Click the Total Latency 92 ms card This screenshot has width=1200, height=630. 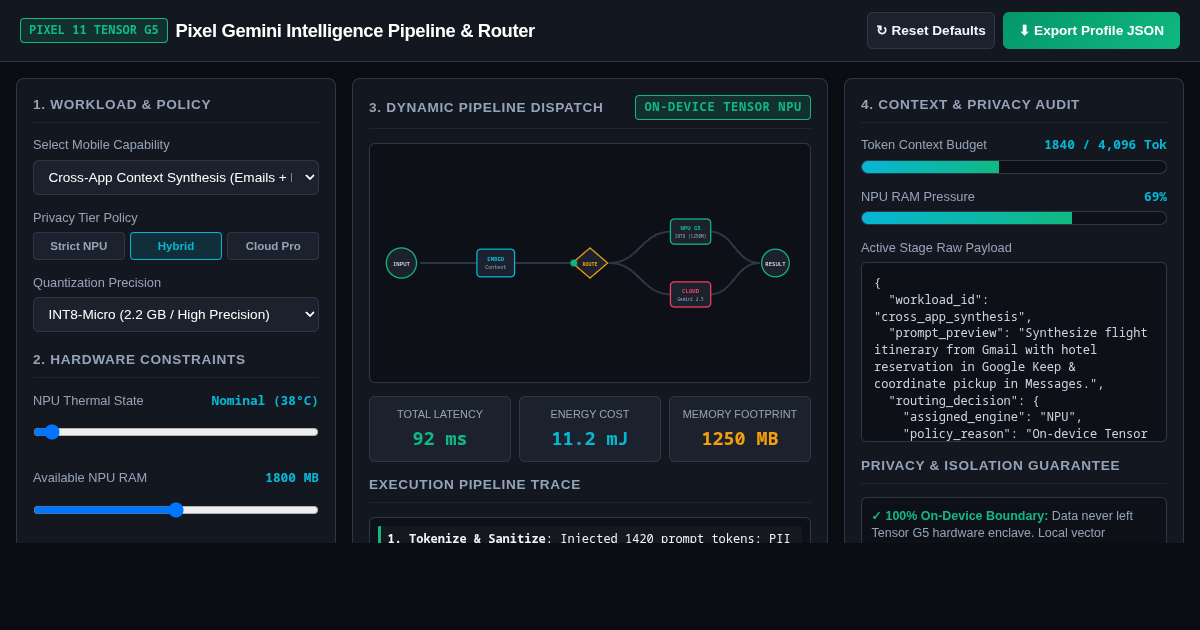(x=440, y=429)
